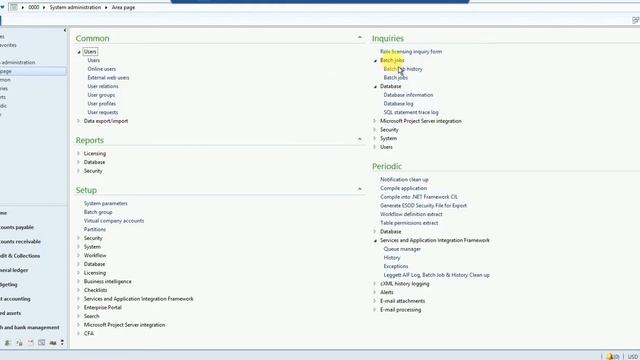Open Leggett AIF Log, Batch Job & History Clean up
Viewport: 640px width, 360px height.
point(436,275)
